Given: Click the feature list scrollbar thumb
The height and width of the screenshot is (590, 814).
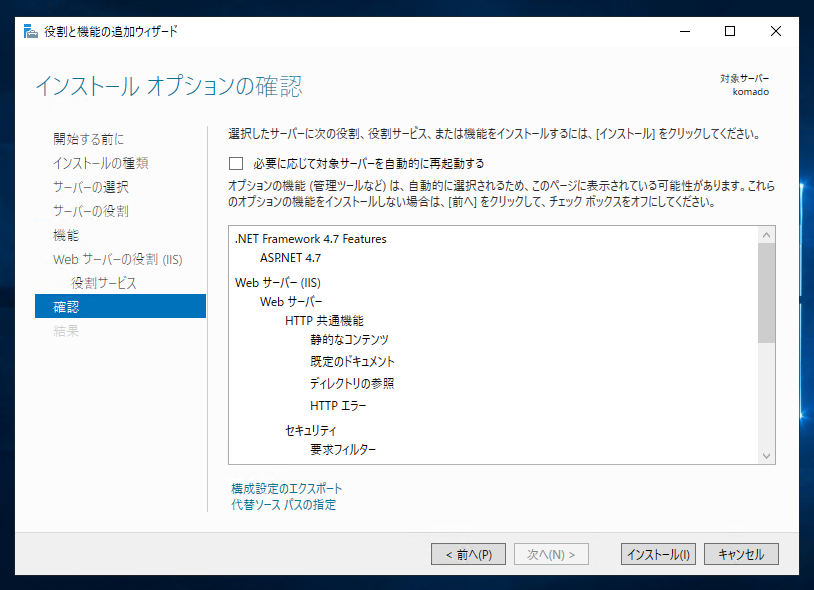Looking at the screenshot, I should click(x=766, y=293).
